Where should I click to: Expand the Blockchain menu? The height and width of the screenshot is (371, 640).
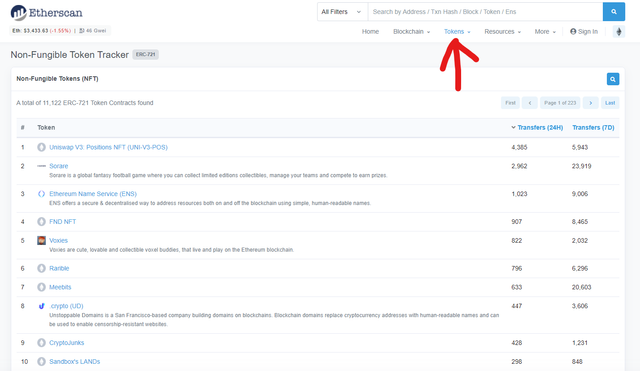pyautogui.click(x=411, y=31)
